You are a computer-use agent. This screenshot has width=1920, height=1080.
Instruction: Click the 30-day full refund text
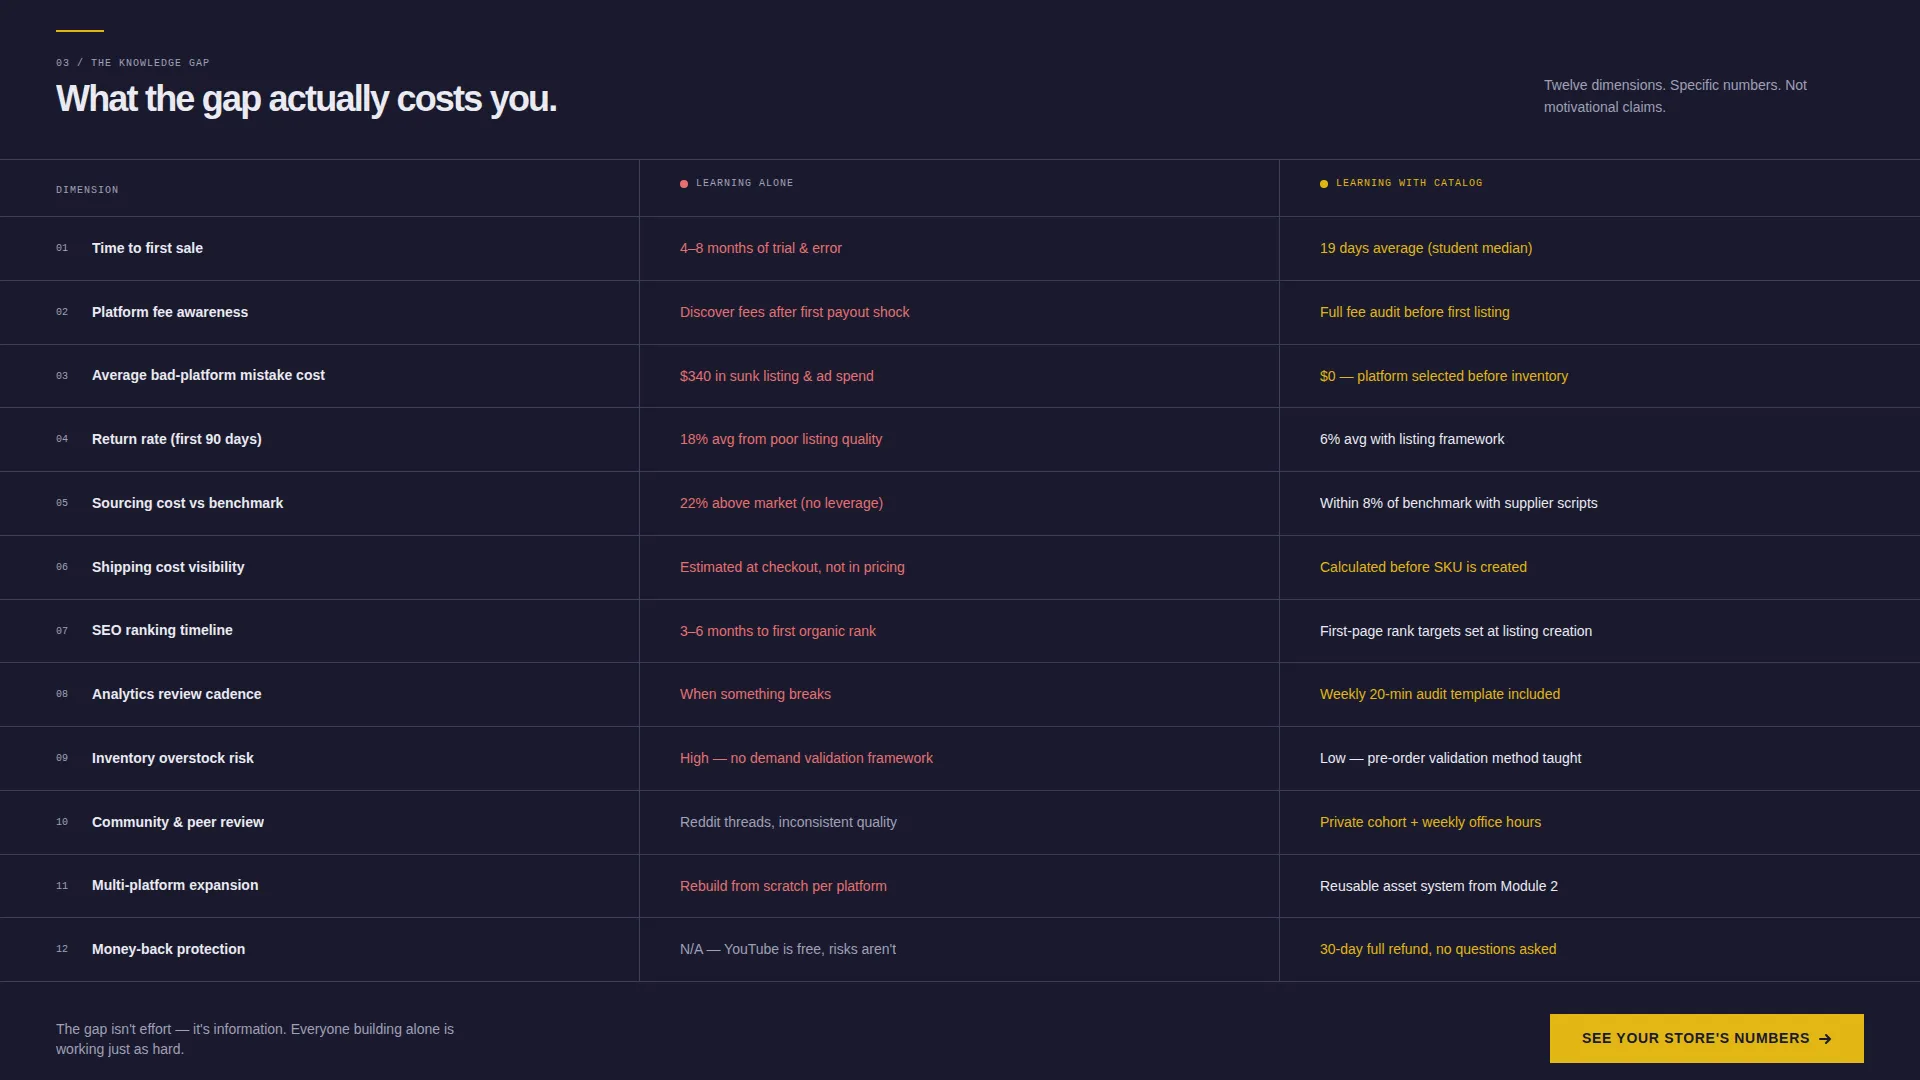pos(1438,949)
